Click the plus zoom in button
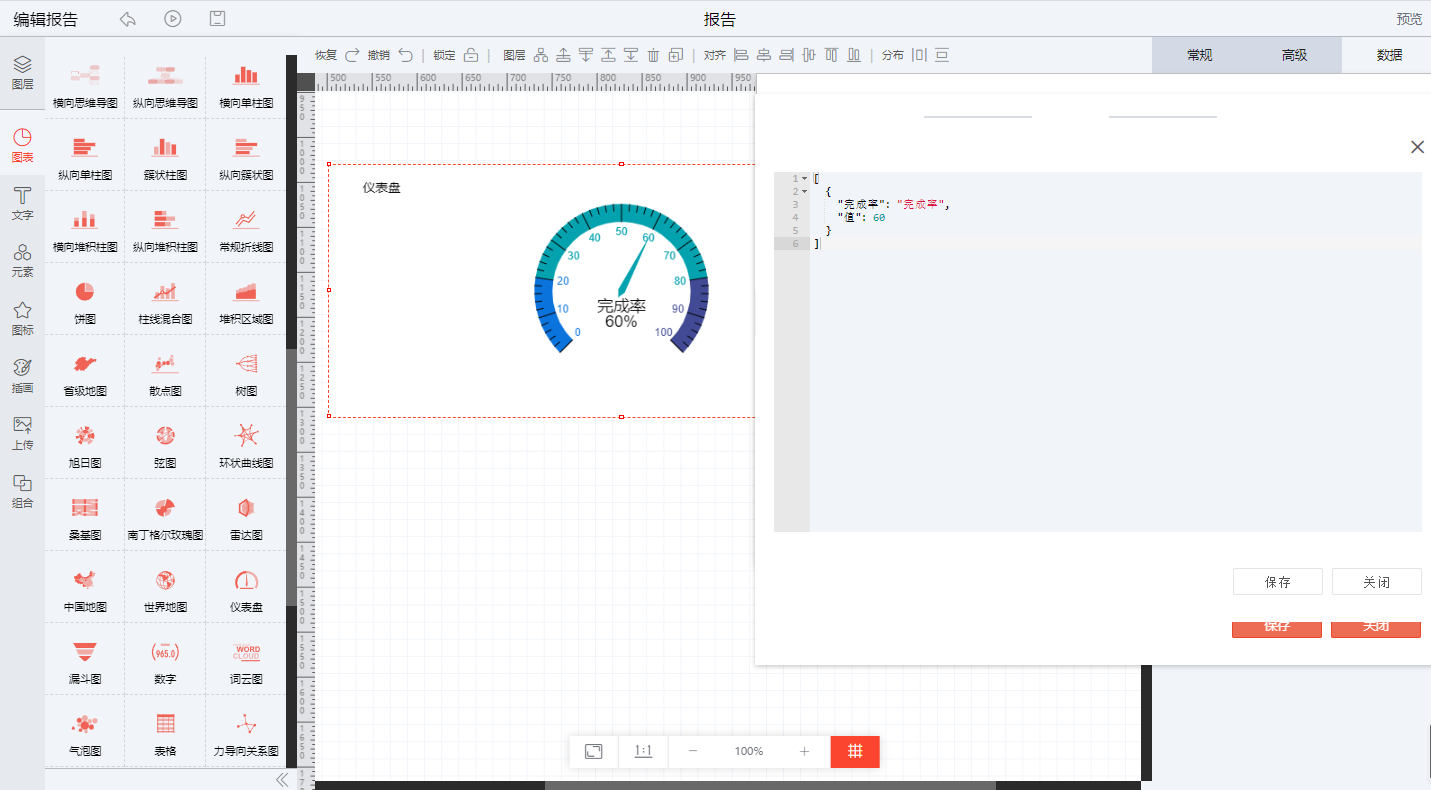The height and width of the screenshot is (790, 1431). pos(804,751)
